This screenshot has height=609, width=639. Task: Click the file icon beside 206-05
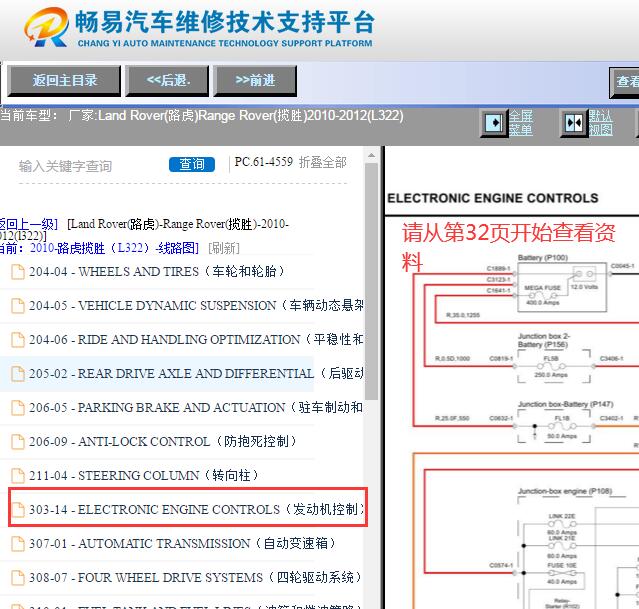click(18, 407)
